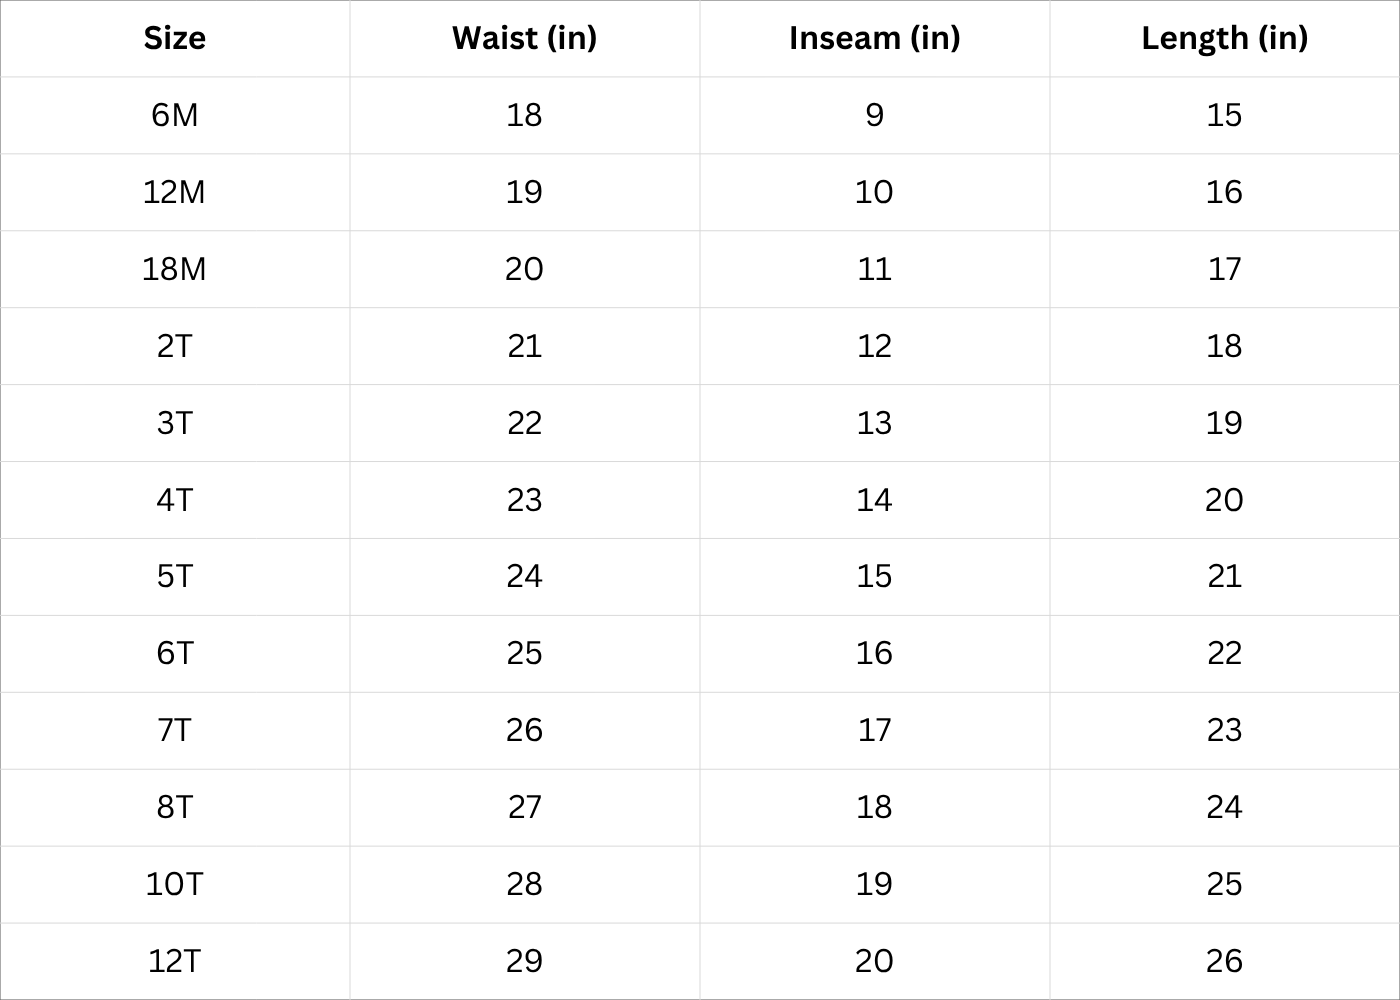
Task: Select the 12T size cell
Action: [x=175, y=961]
